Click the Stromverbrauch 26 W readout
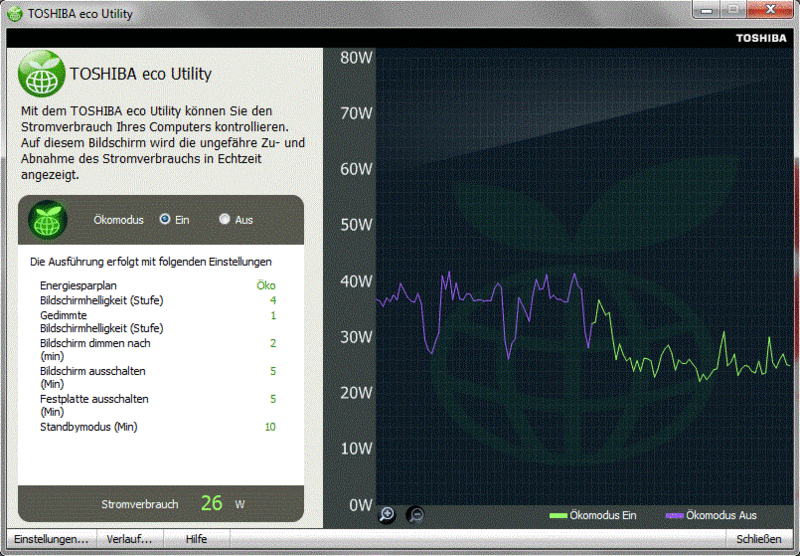 click(x=211, y=503)
